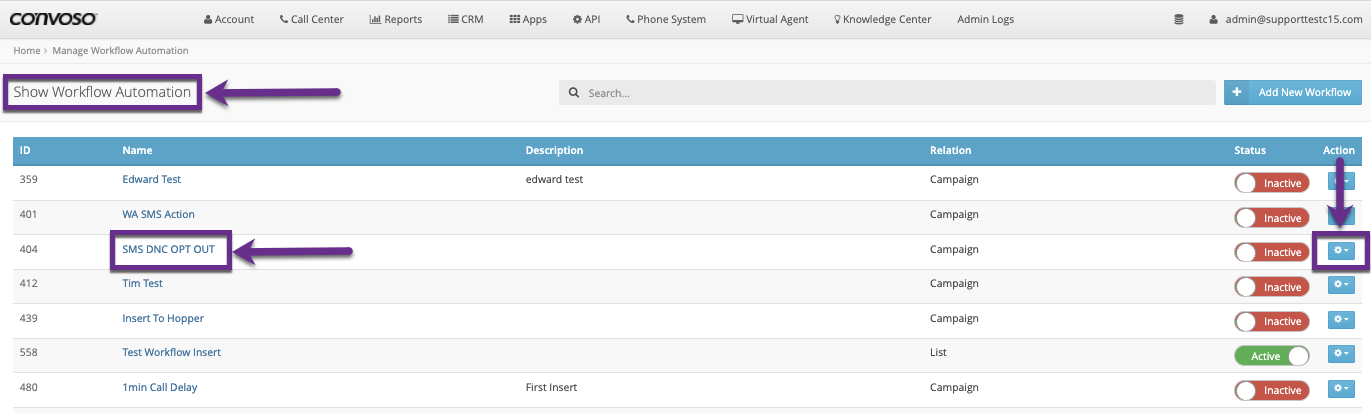The width and height of the screenshot is (1371, 413).
Task: Click the 'List' relation cell
Action: [938, 352]
